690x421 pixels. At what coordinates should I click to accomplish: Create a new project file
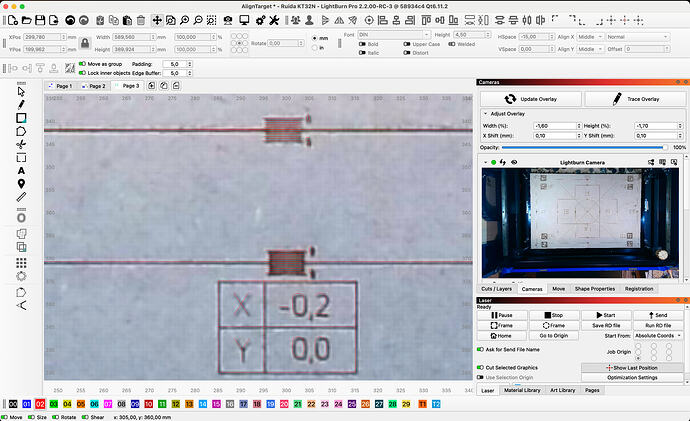click(13, 20)
